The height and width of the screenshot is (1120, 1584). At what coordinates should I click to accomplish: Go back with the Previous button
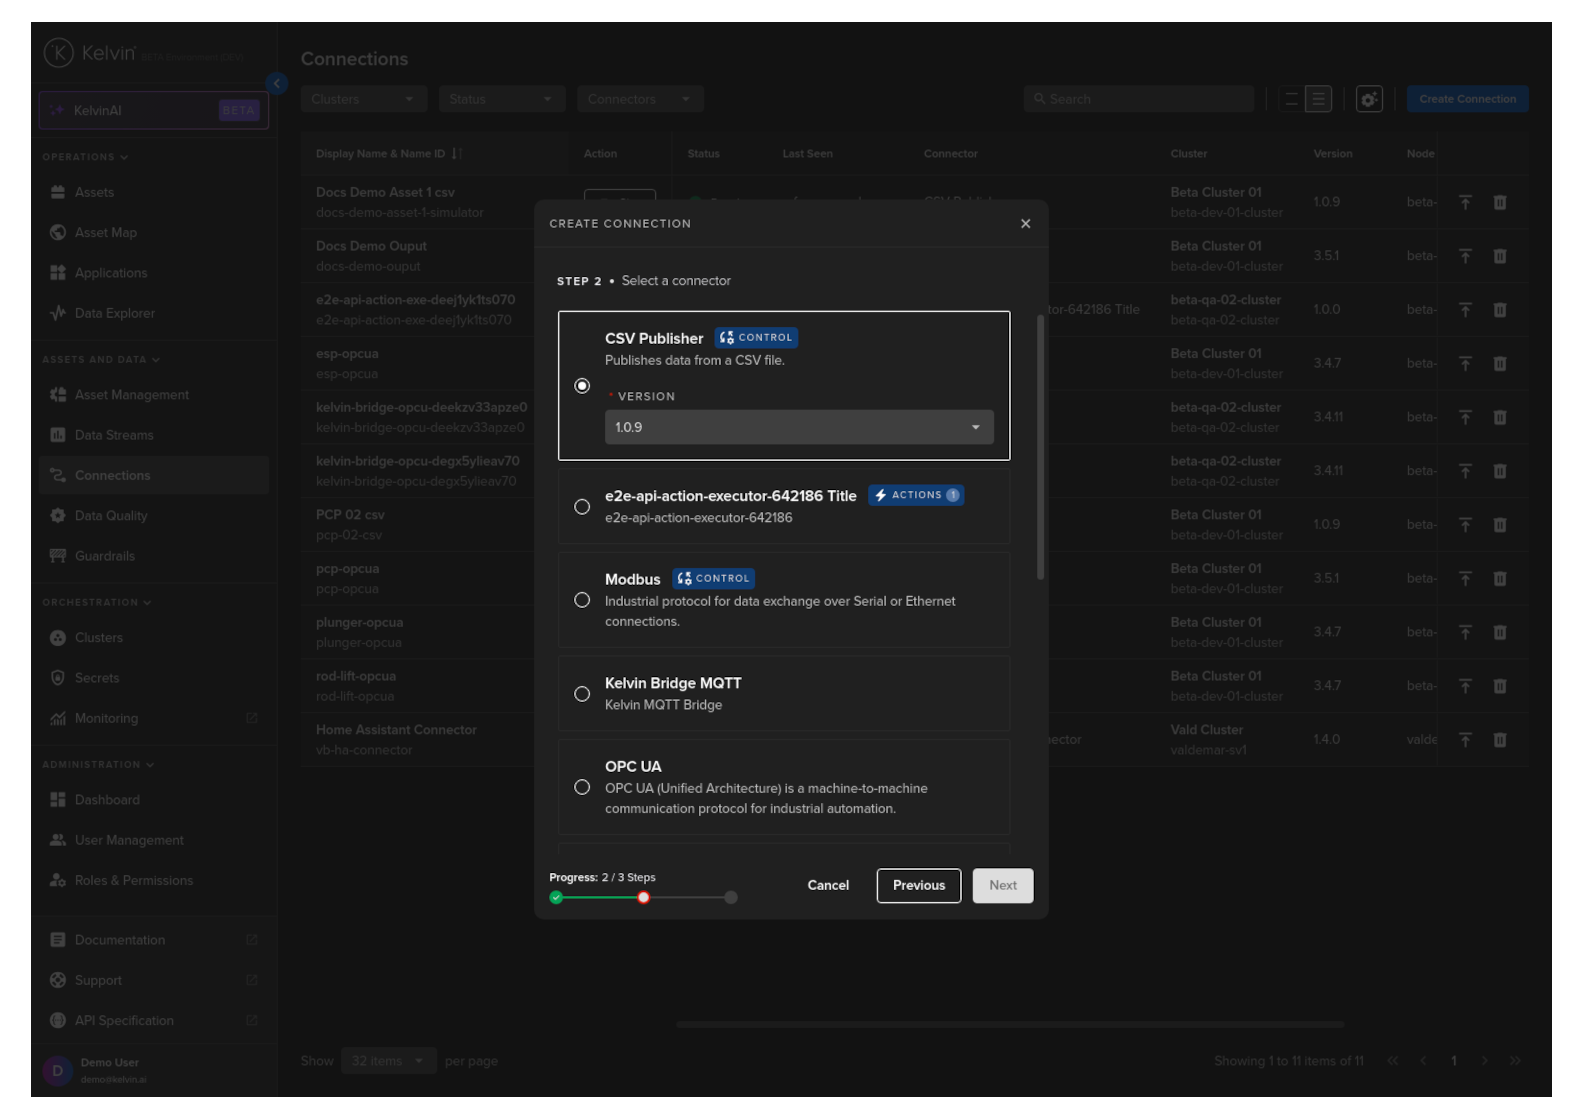coord(918,886)
